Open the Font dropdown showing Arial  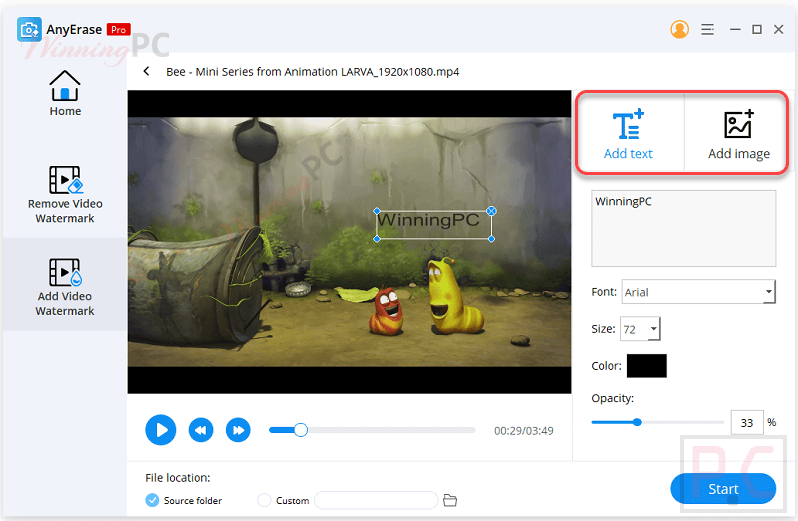coord(698,292)
